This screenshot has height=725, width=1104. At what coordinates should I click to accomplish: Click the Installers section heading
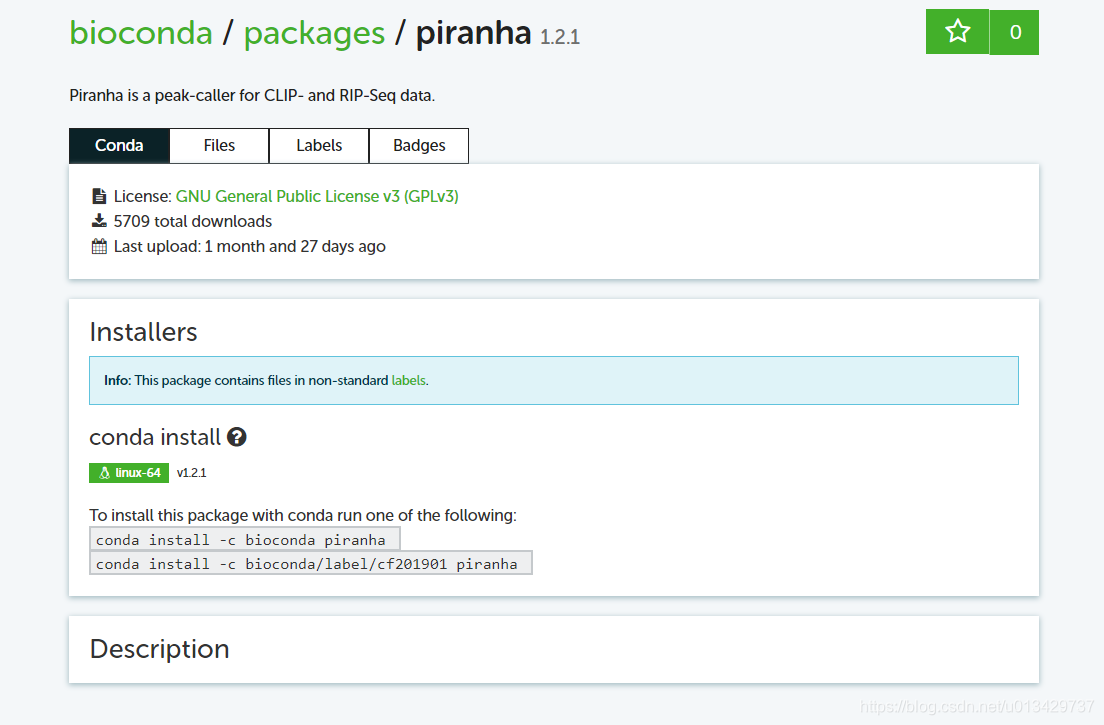click(144, 332)
